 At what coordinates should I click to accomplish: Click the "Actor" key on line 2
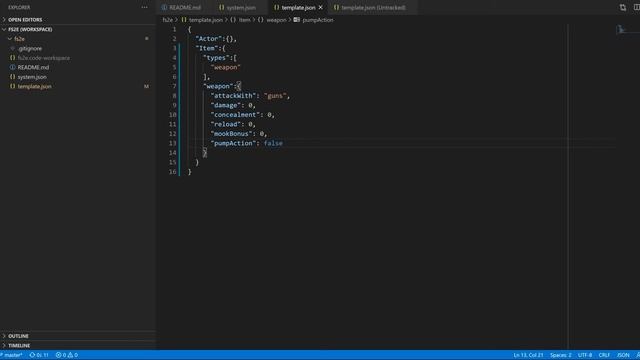[x=209, y=39]
